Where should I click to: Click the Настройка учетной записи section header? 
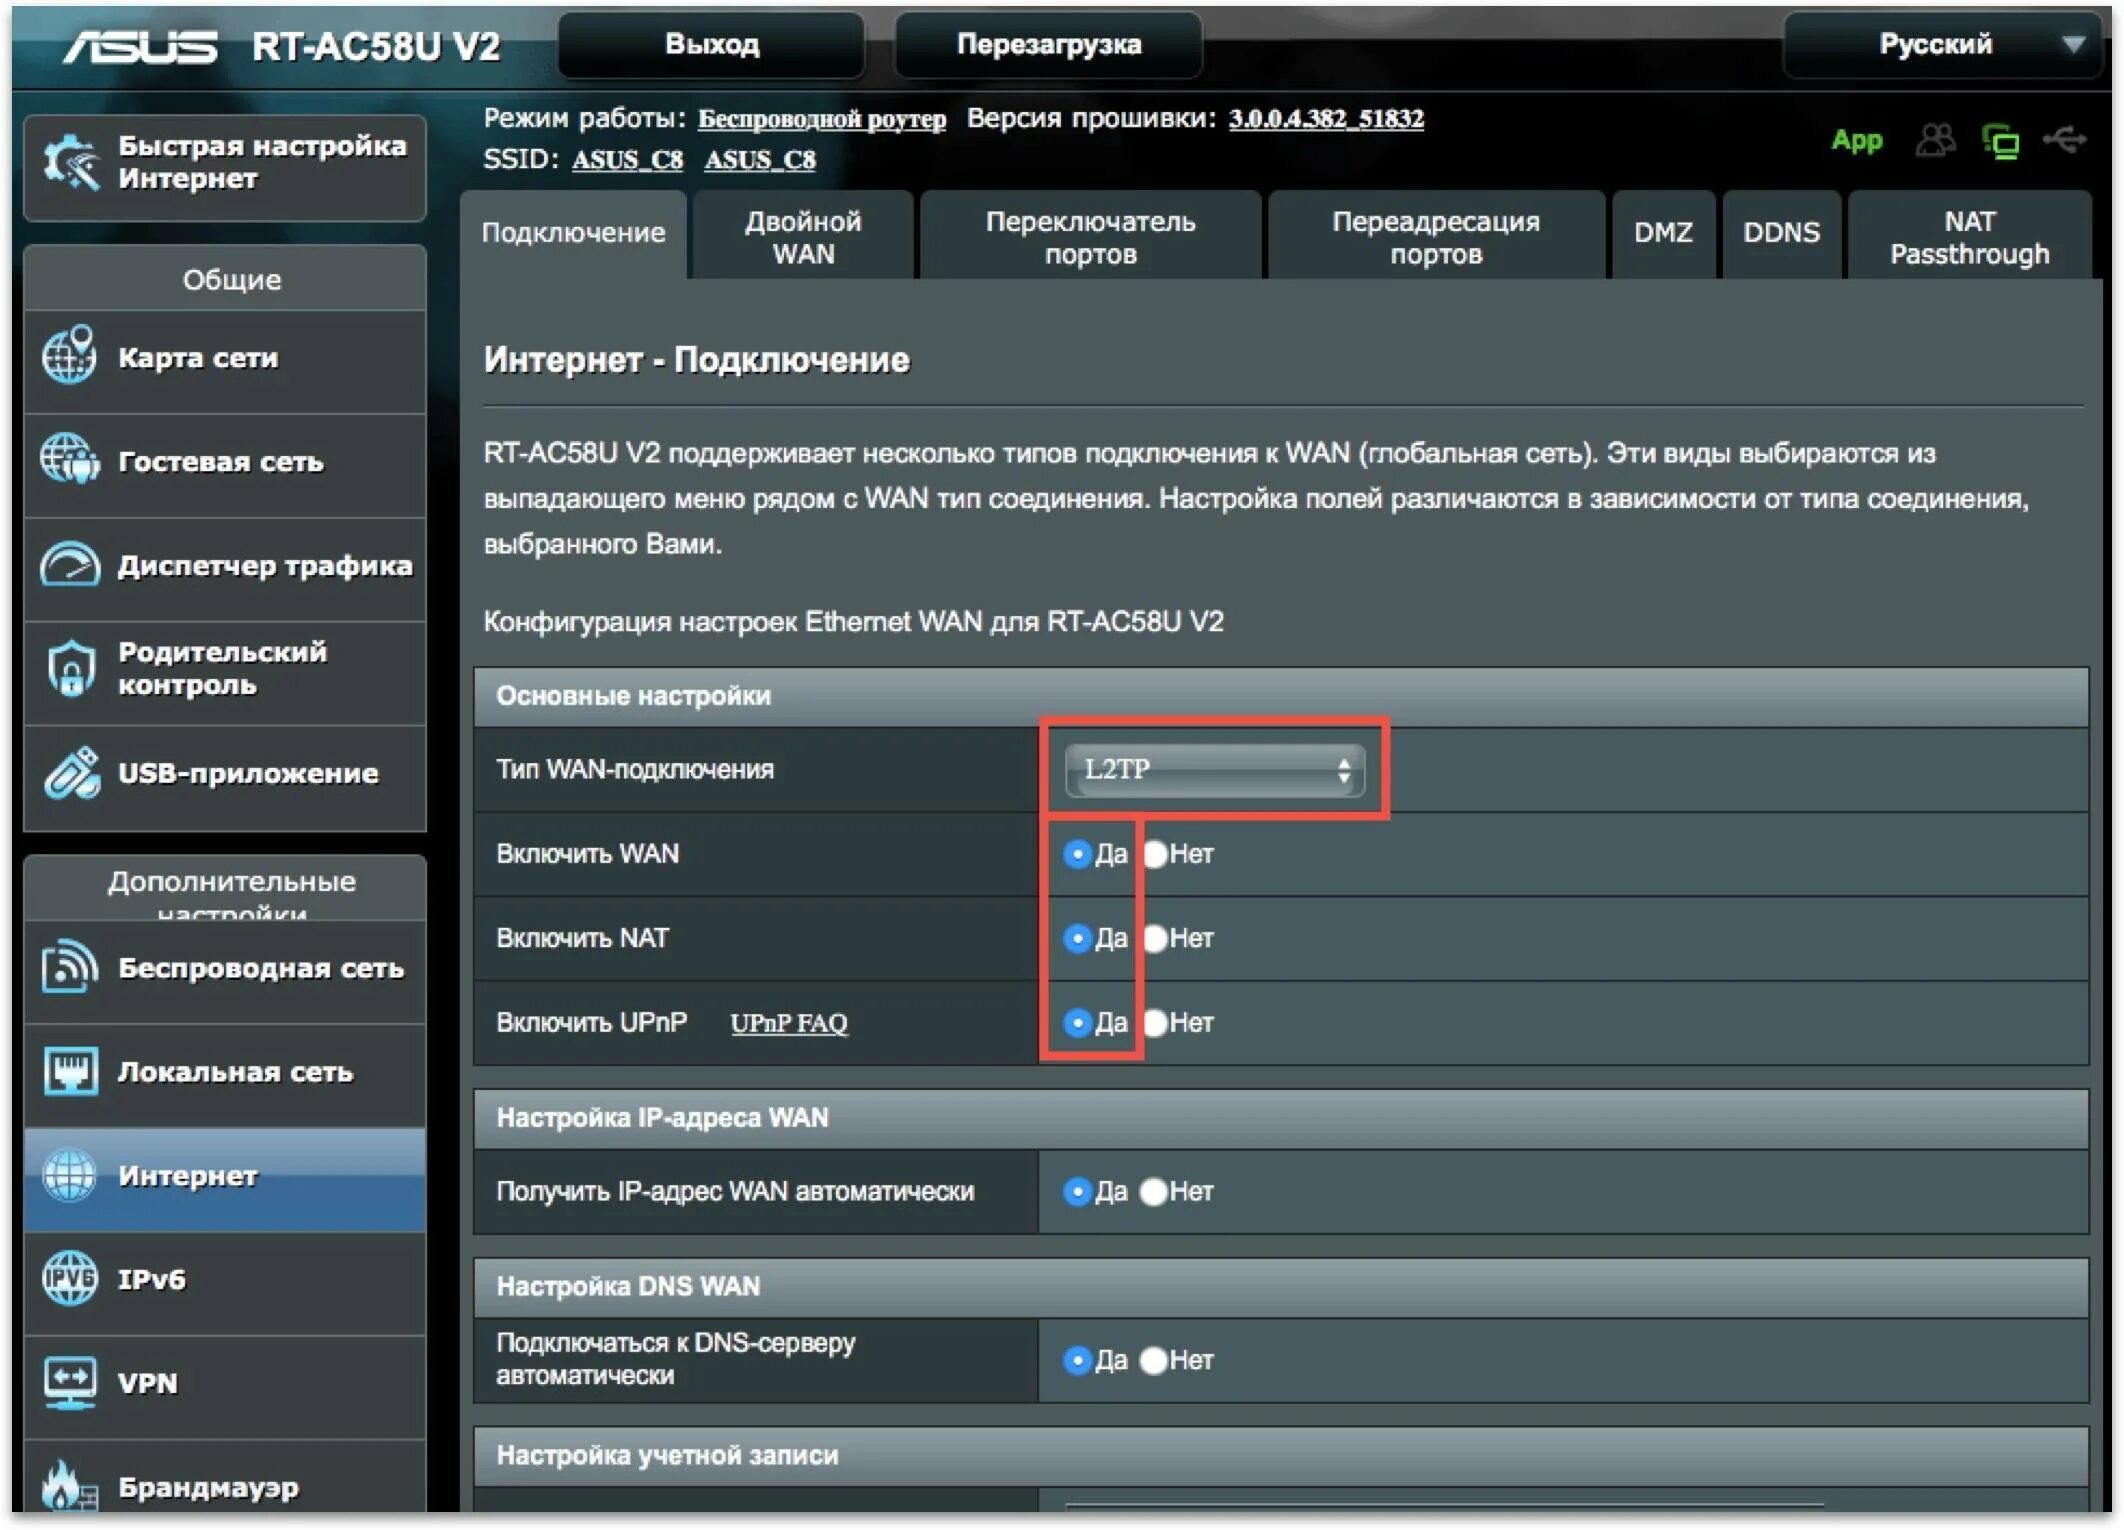[x=1281, y=1455]
